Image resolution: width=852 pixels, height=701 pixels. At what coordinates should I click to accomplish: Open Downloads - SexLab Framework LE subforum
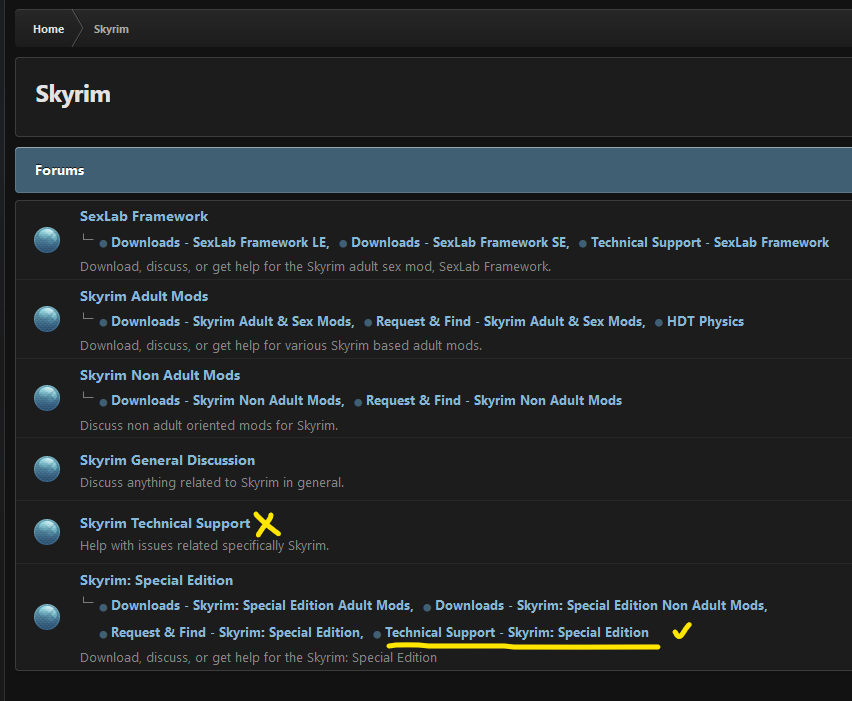(220, 242)
